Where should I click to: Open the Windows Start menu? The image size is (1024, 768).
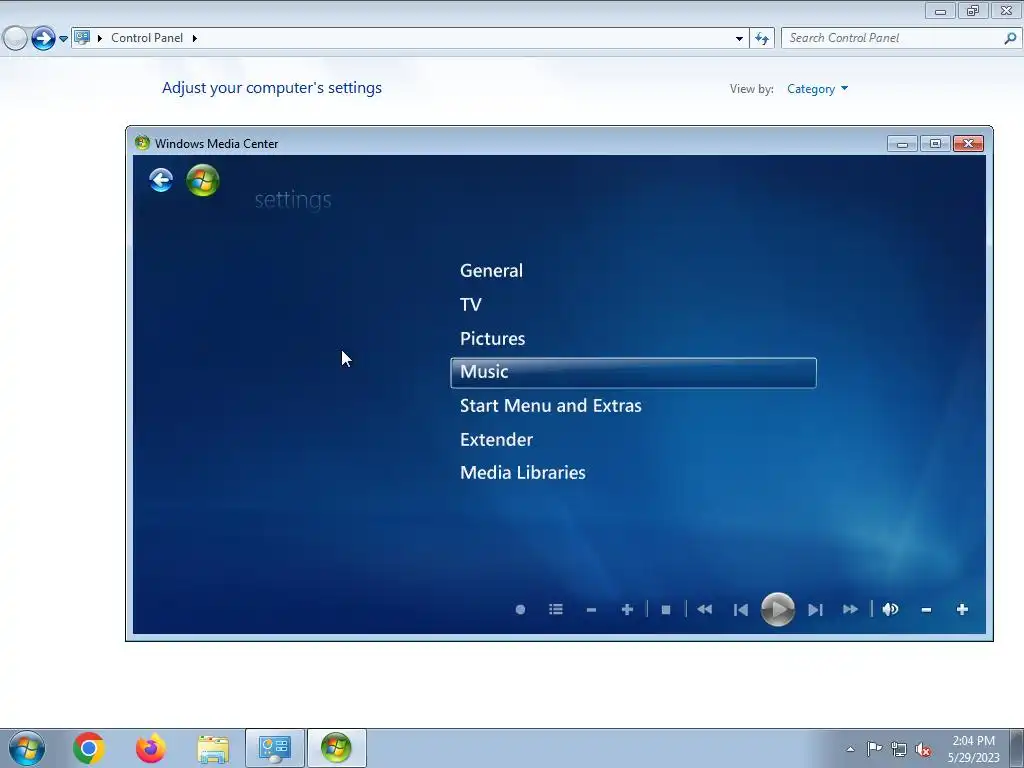click(27, 748)
